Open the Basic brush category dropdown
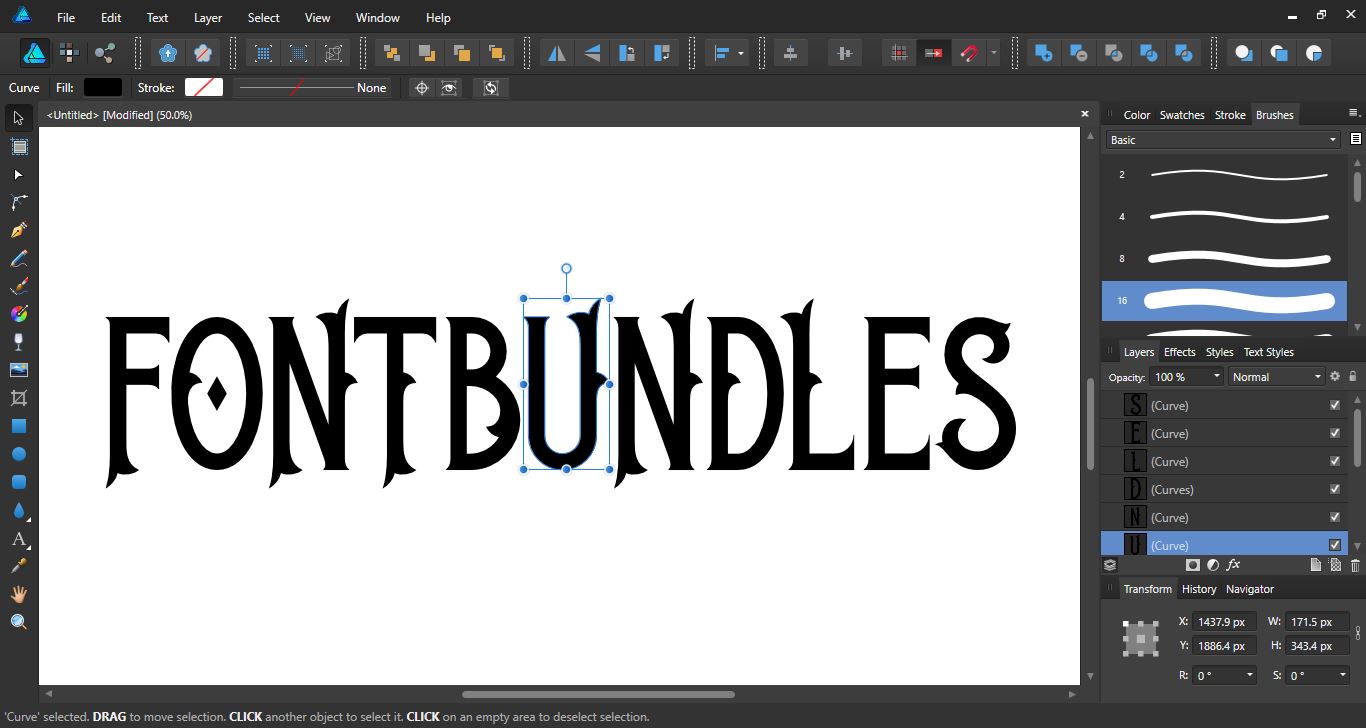The image size is (1366, 728). (1222, 140)
